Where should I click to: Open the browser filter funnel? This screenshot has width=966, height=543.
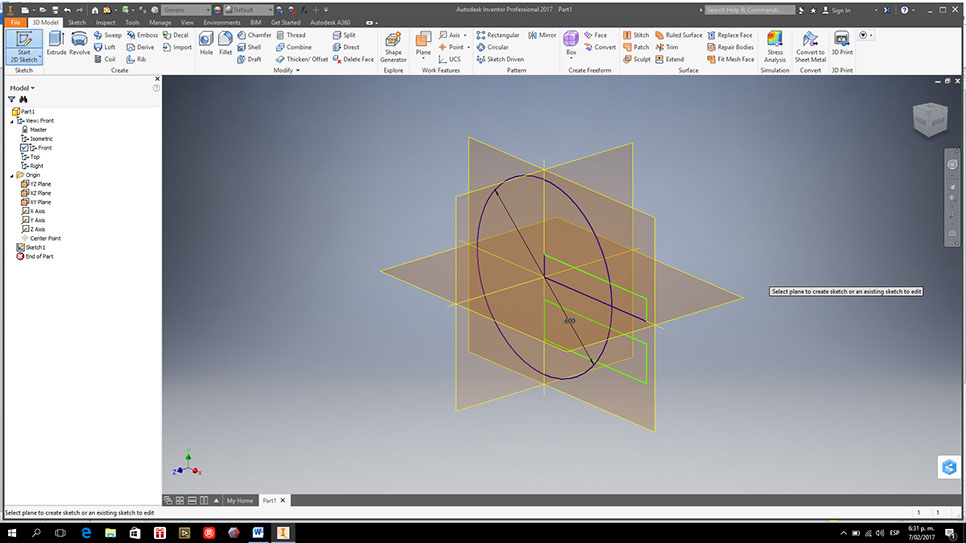pos(12,99)
